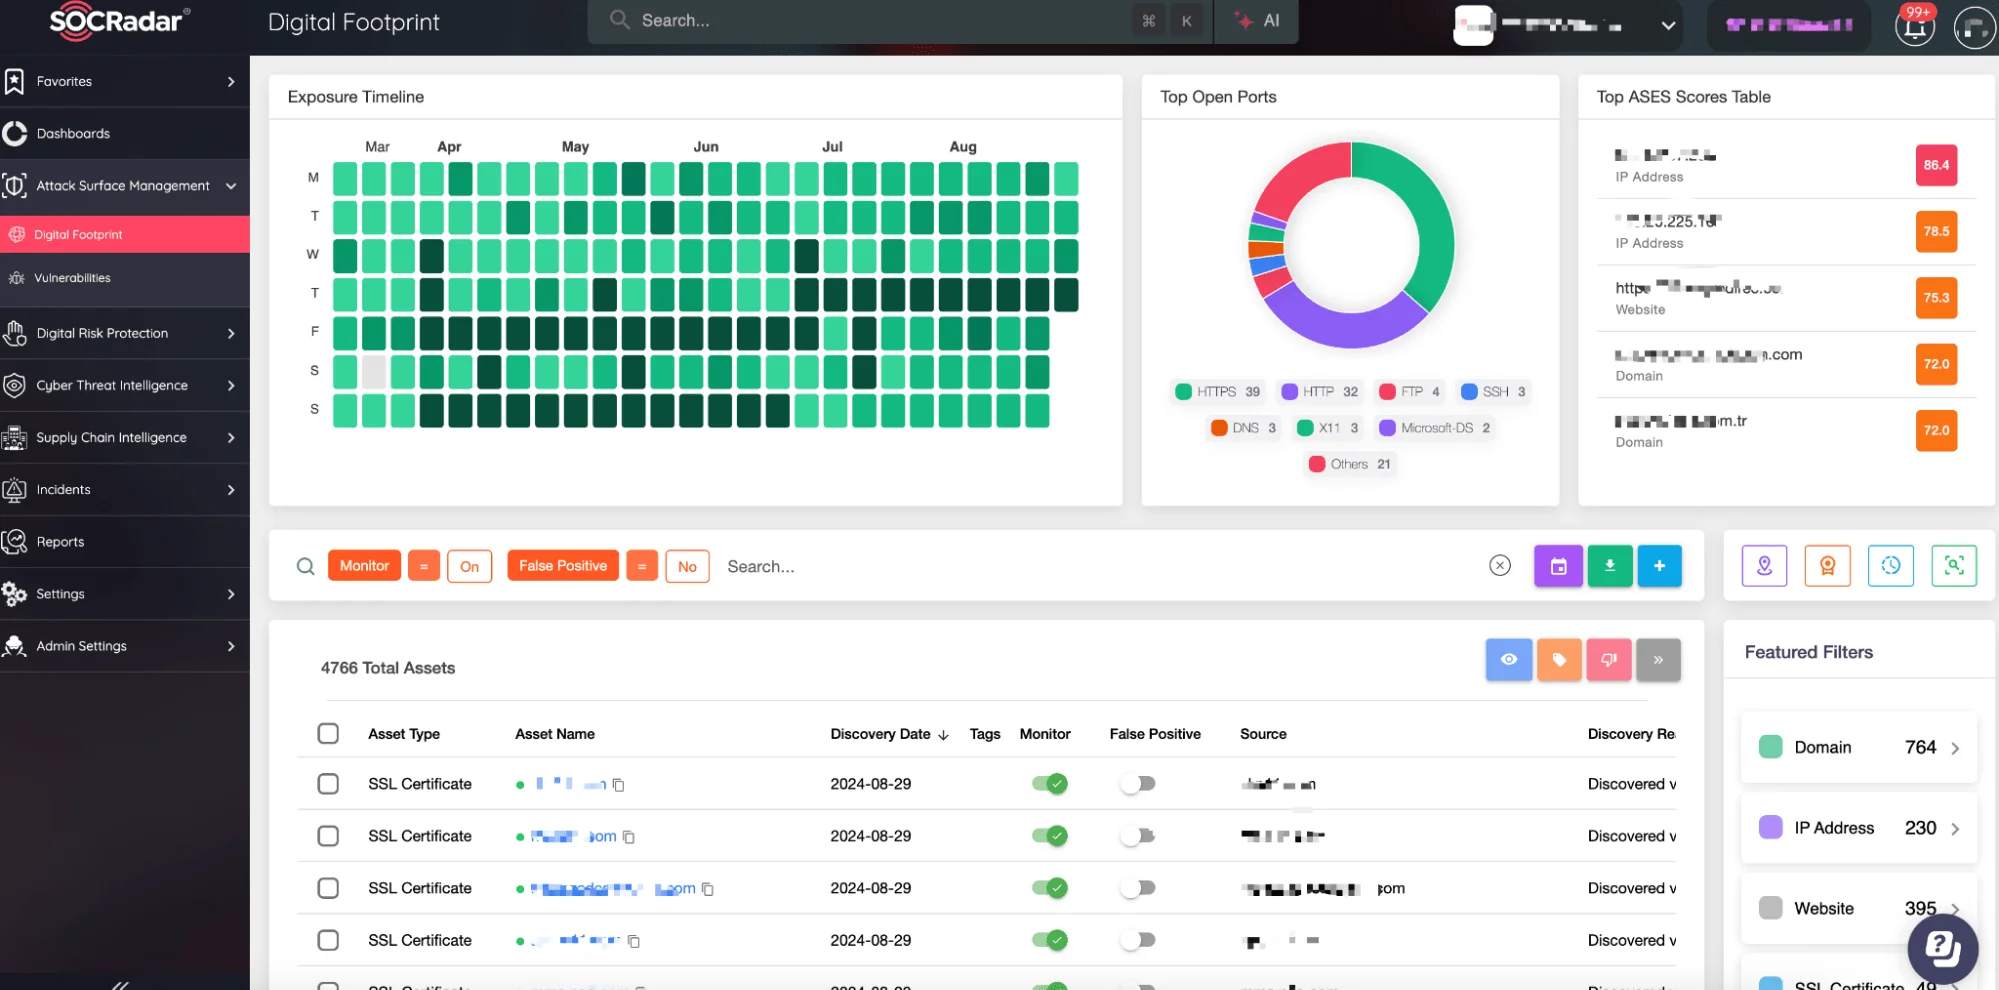Expand Supply Chain Intelligence menu
This screenshot has width=1999, height=990.
[x=231, y=437]
